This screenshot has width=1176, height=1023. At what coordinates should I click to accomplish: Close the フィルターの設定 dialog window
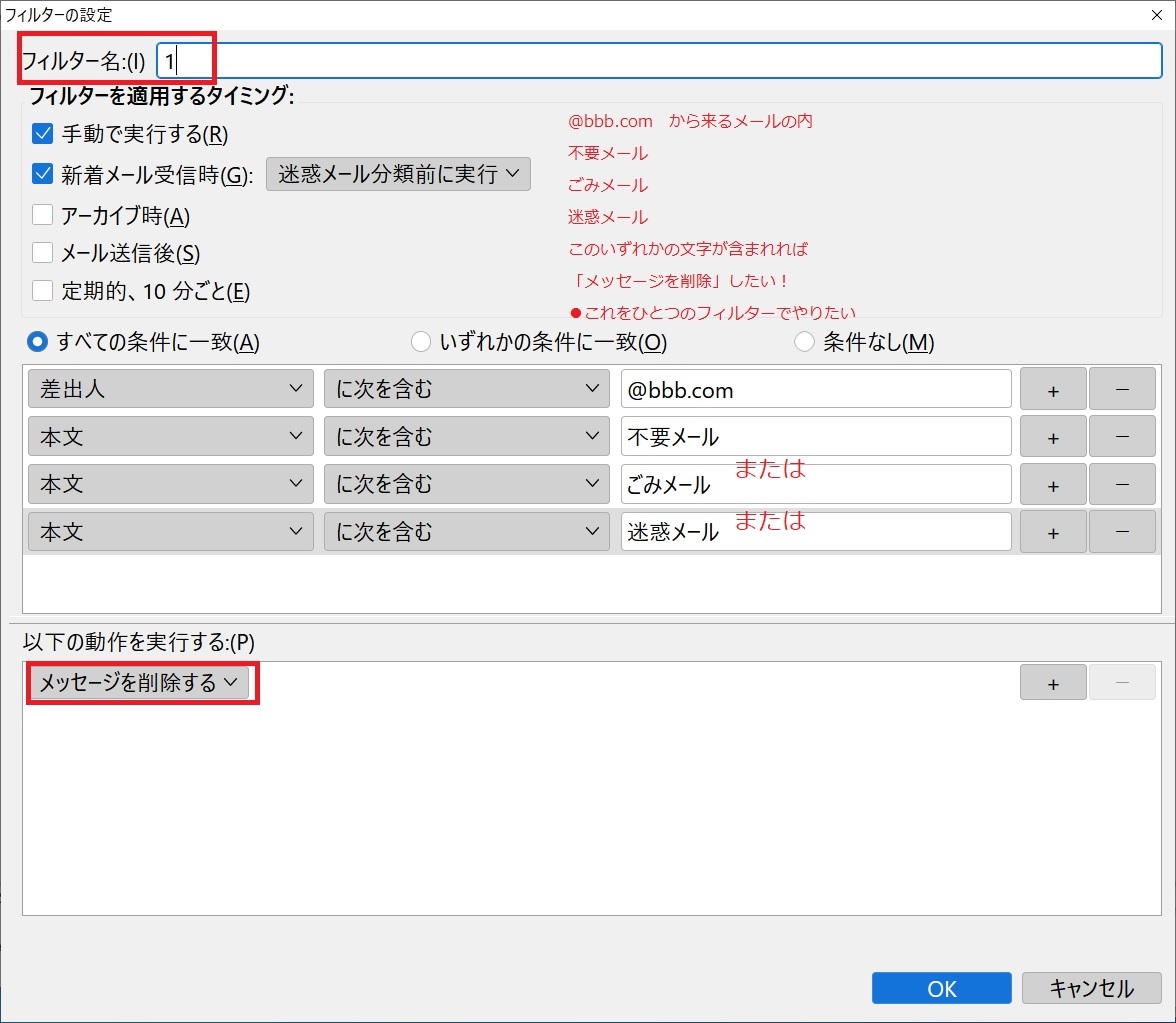point(1156,15)
